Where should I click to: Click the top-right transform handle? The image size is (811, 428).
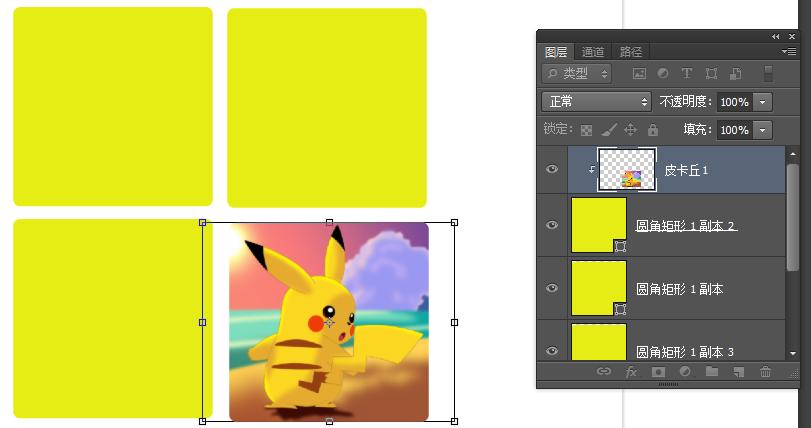coord(454,222)
